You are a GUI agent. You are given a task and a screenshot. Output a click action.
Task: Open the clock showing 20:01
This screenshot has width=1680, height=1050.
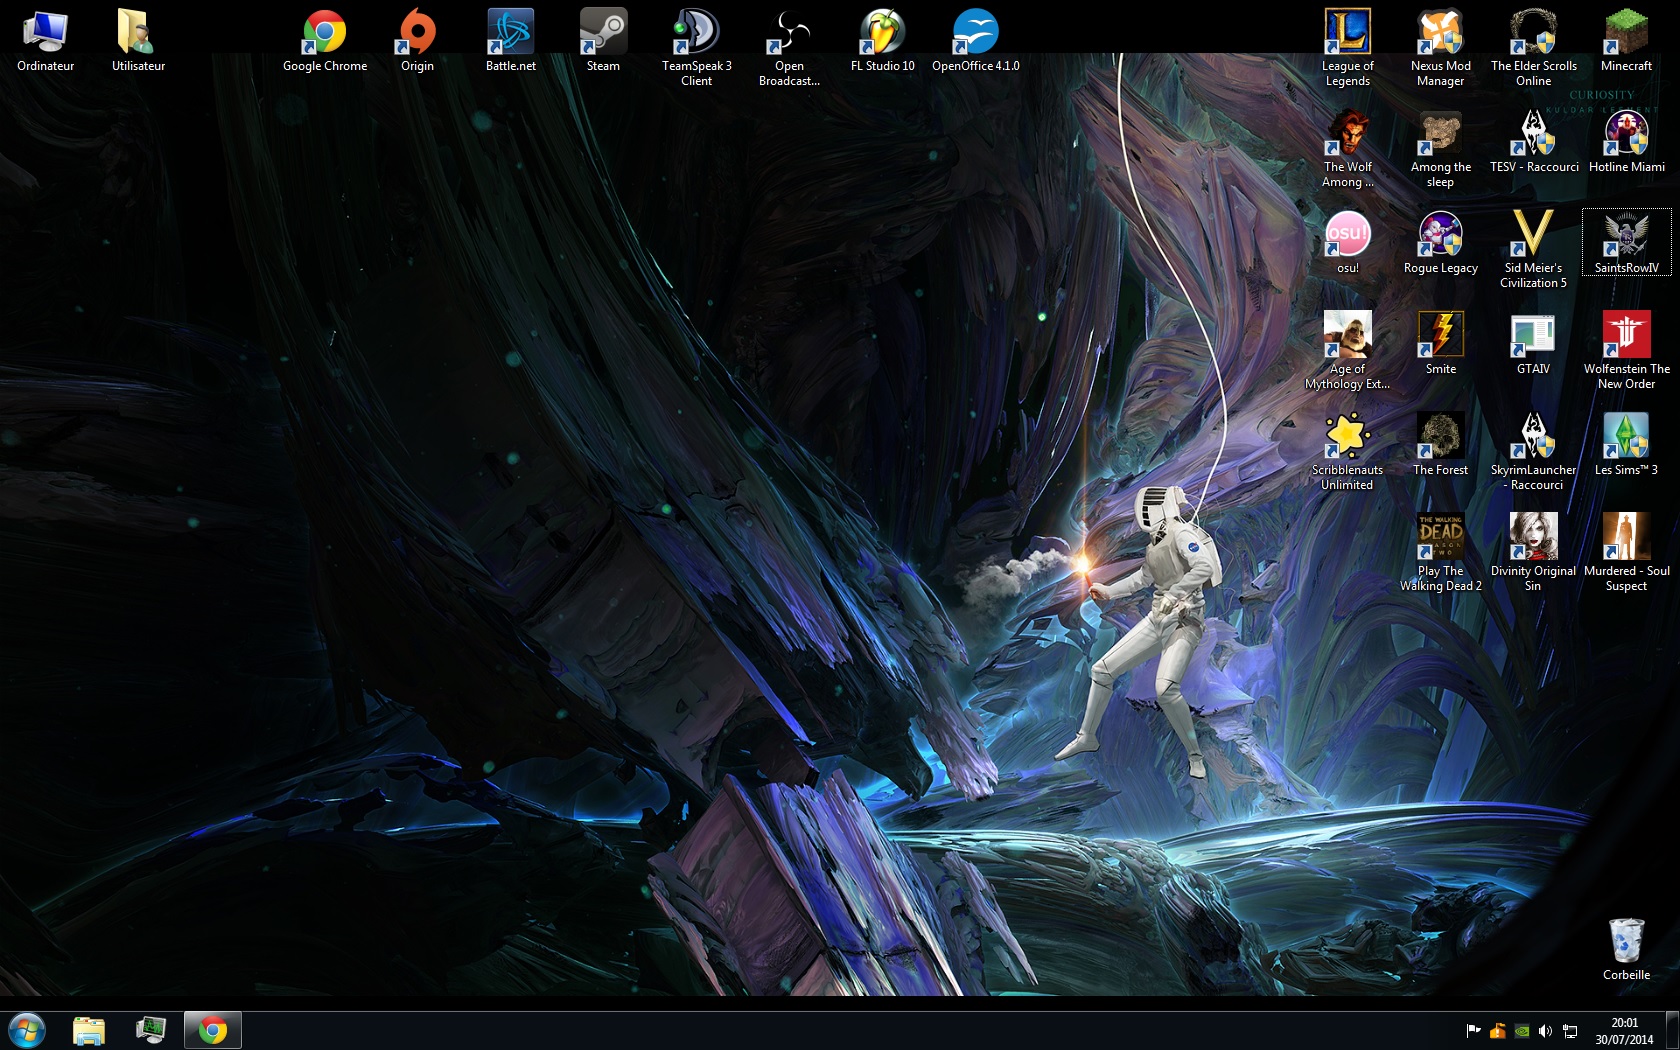[1624, 1031]
